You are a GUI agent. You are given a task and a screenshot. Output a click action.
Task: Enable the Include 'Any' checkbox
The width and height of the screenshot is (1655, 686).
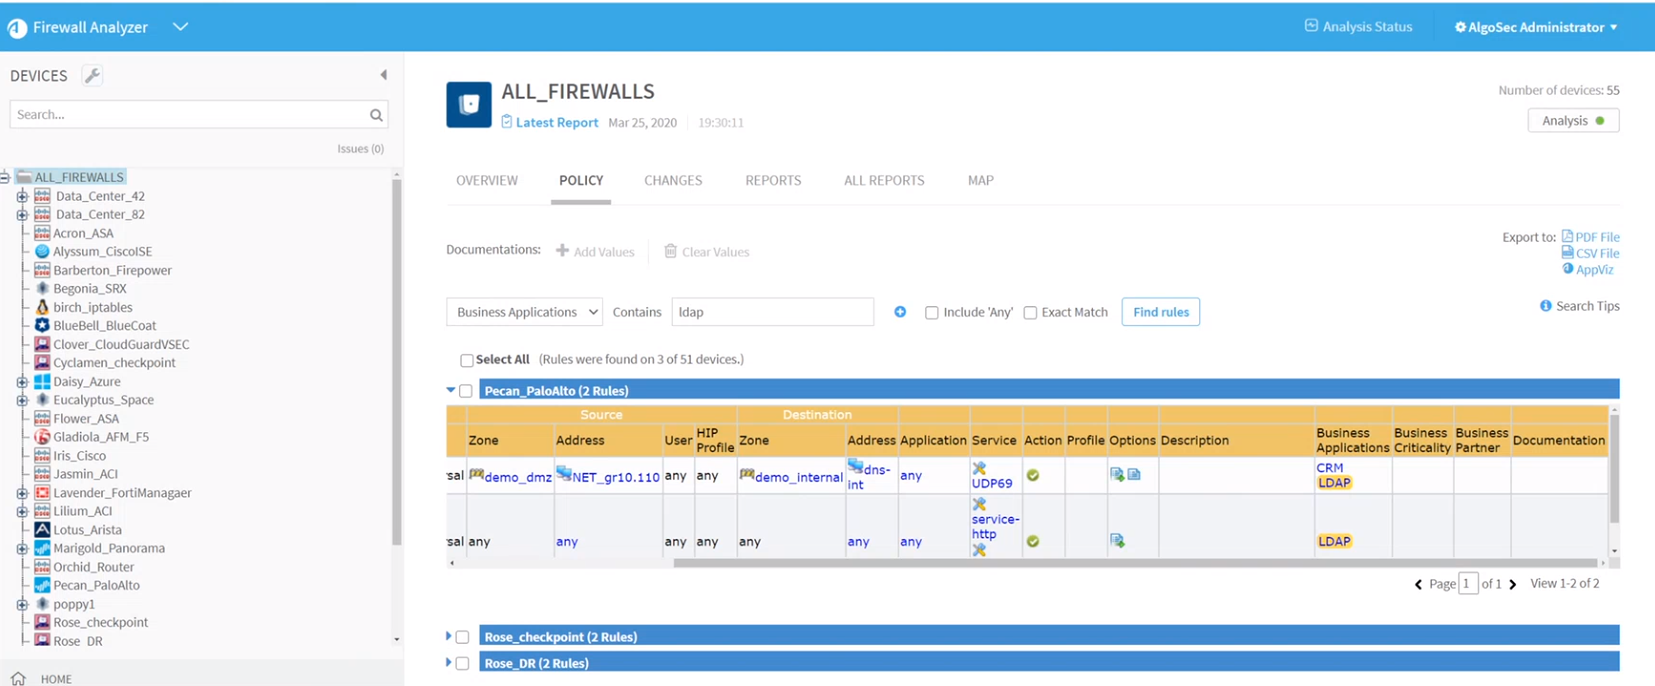click(x=932, y=313)
